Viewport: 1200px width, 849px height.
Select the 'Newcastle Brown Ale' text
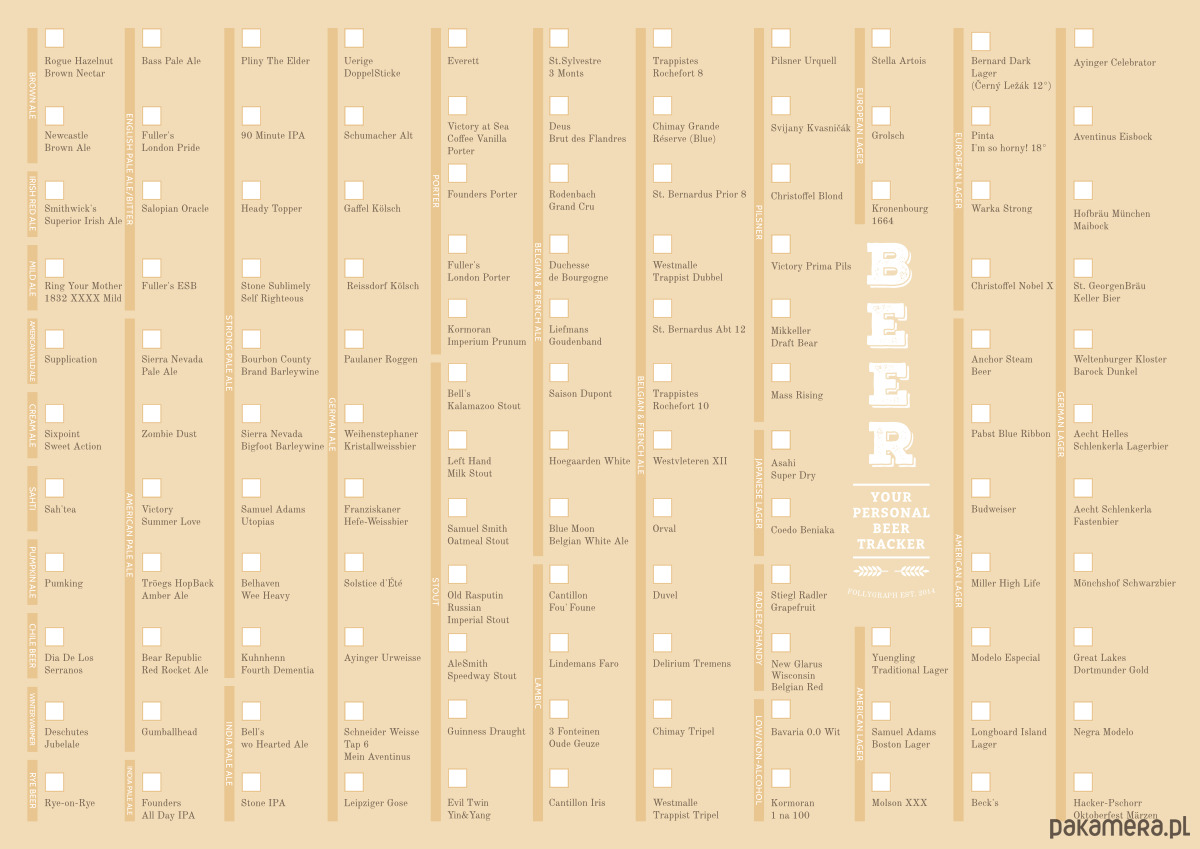(x=68, y=142)
